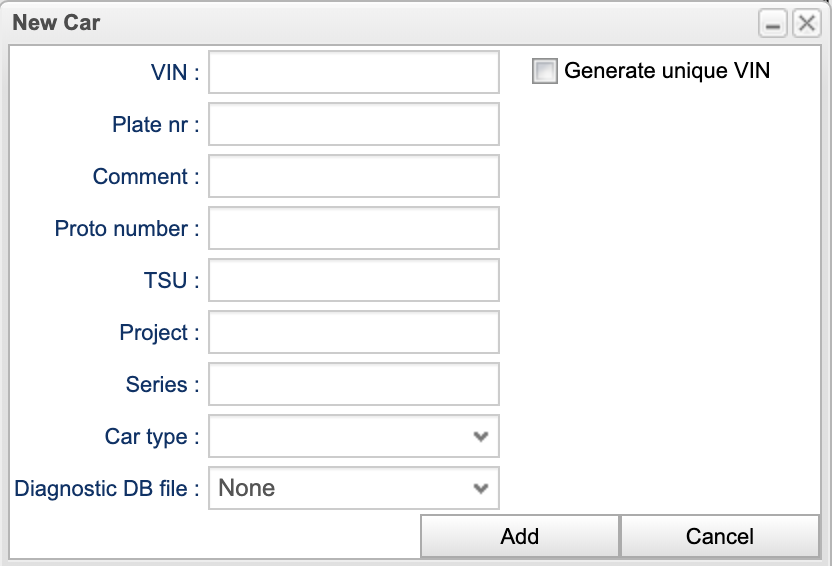Click the New Car title bar text
This screenshot has height=566, width=832.
[56, 22]
